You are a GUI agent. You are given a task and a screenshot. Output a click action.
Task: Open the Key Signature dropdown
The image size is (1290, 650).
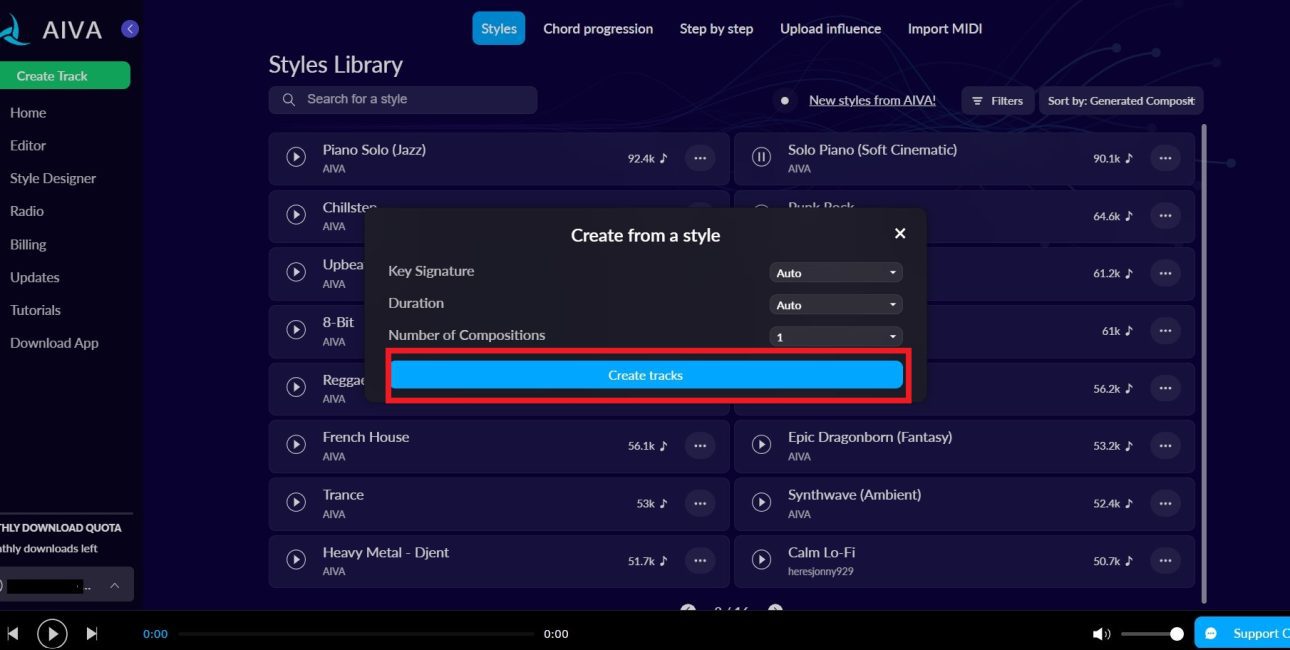[x=836, y=273]
